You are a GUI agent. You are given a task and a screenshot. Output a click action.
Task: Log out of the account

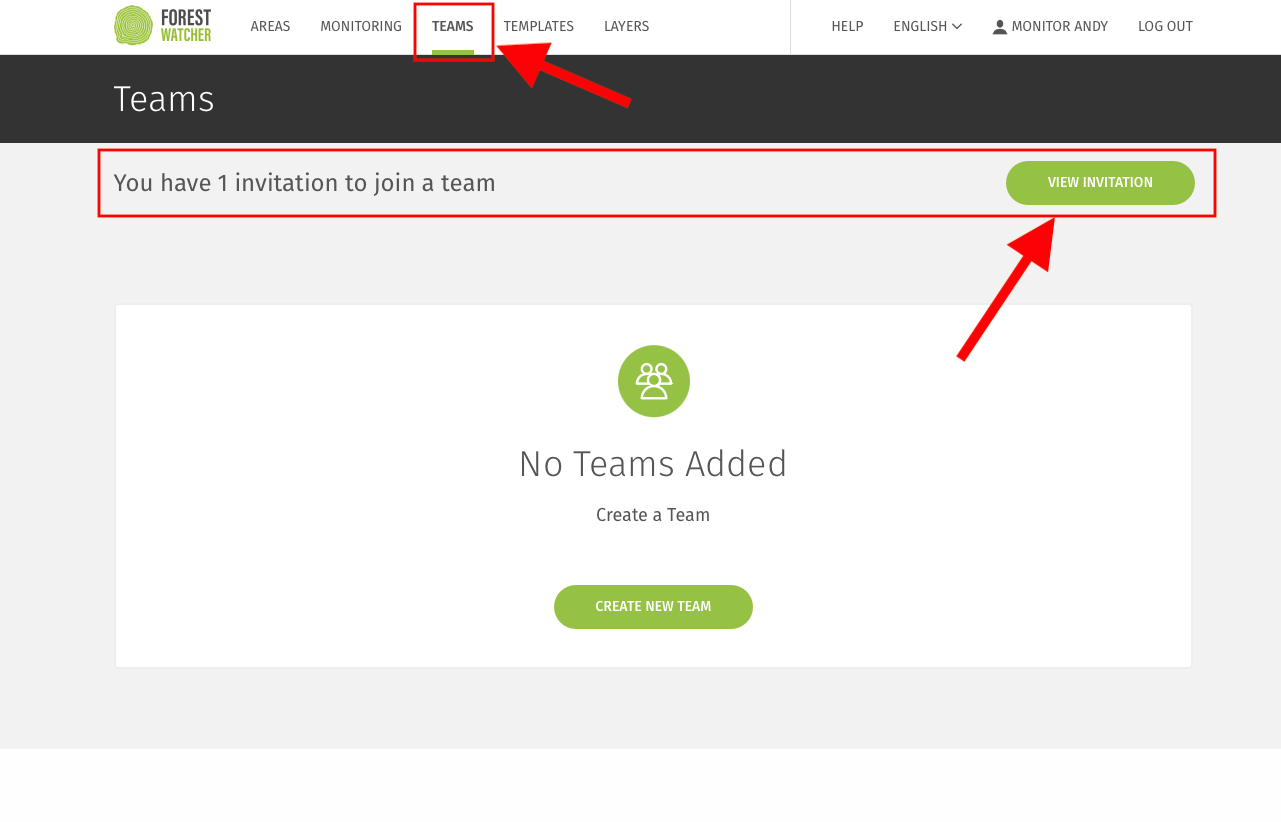pos(1165,27)
